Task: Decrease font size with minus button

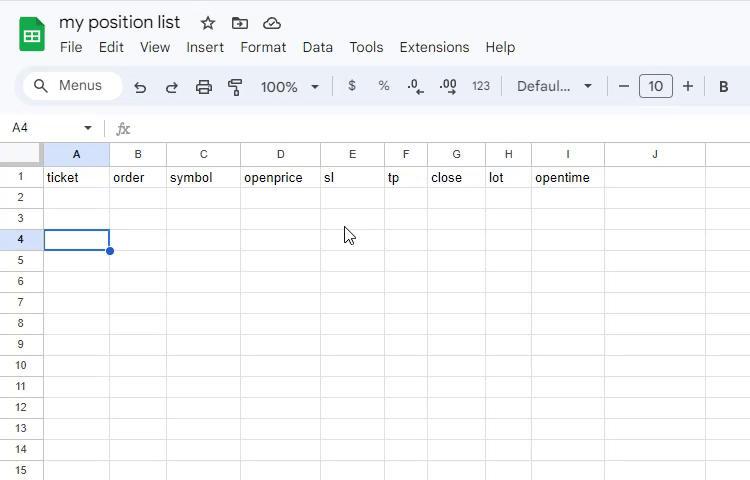Action: pos(624,86)
